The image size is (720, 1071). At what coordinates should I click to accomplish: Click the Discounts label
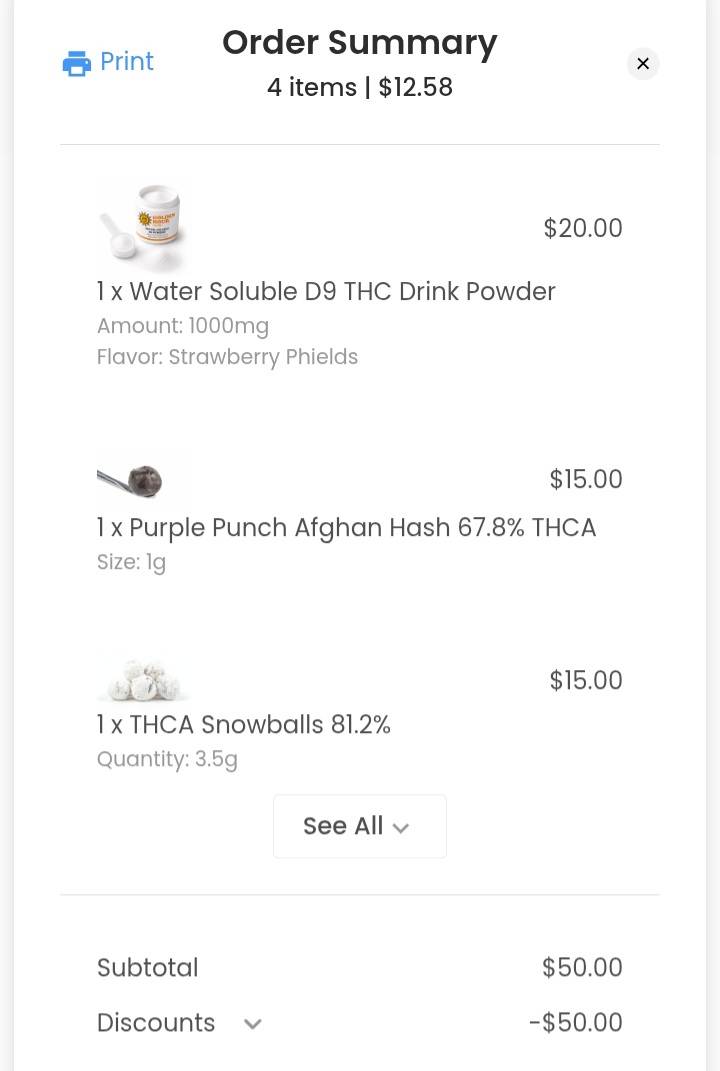point(156,1023)
